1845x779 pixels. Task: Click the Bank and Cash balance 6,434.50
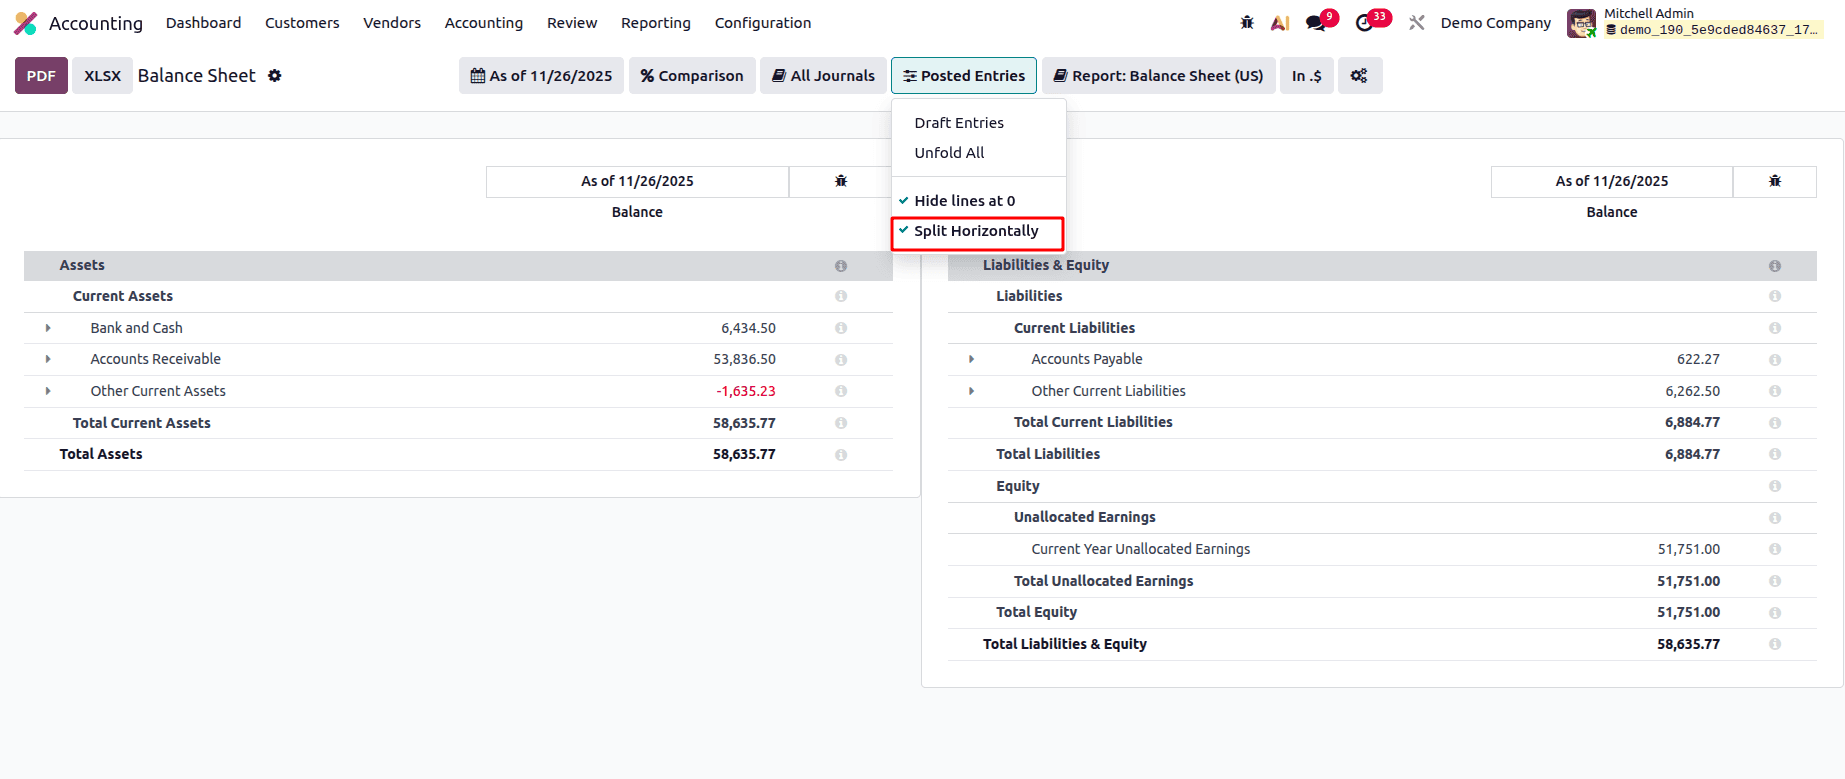click(x=749, y=328)
